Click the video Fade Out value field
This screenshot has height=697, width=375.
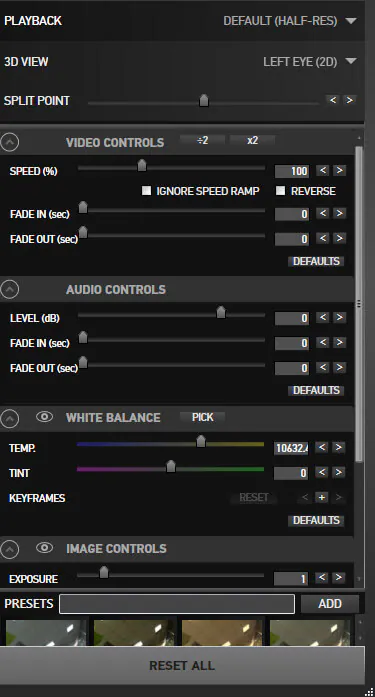(292, 239)
